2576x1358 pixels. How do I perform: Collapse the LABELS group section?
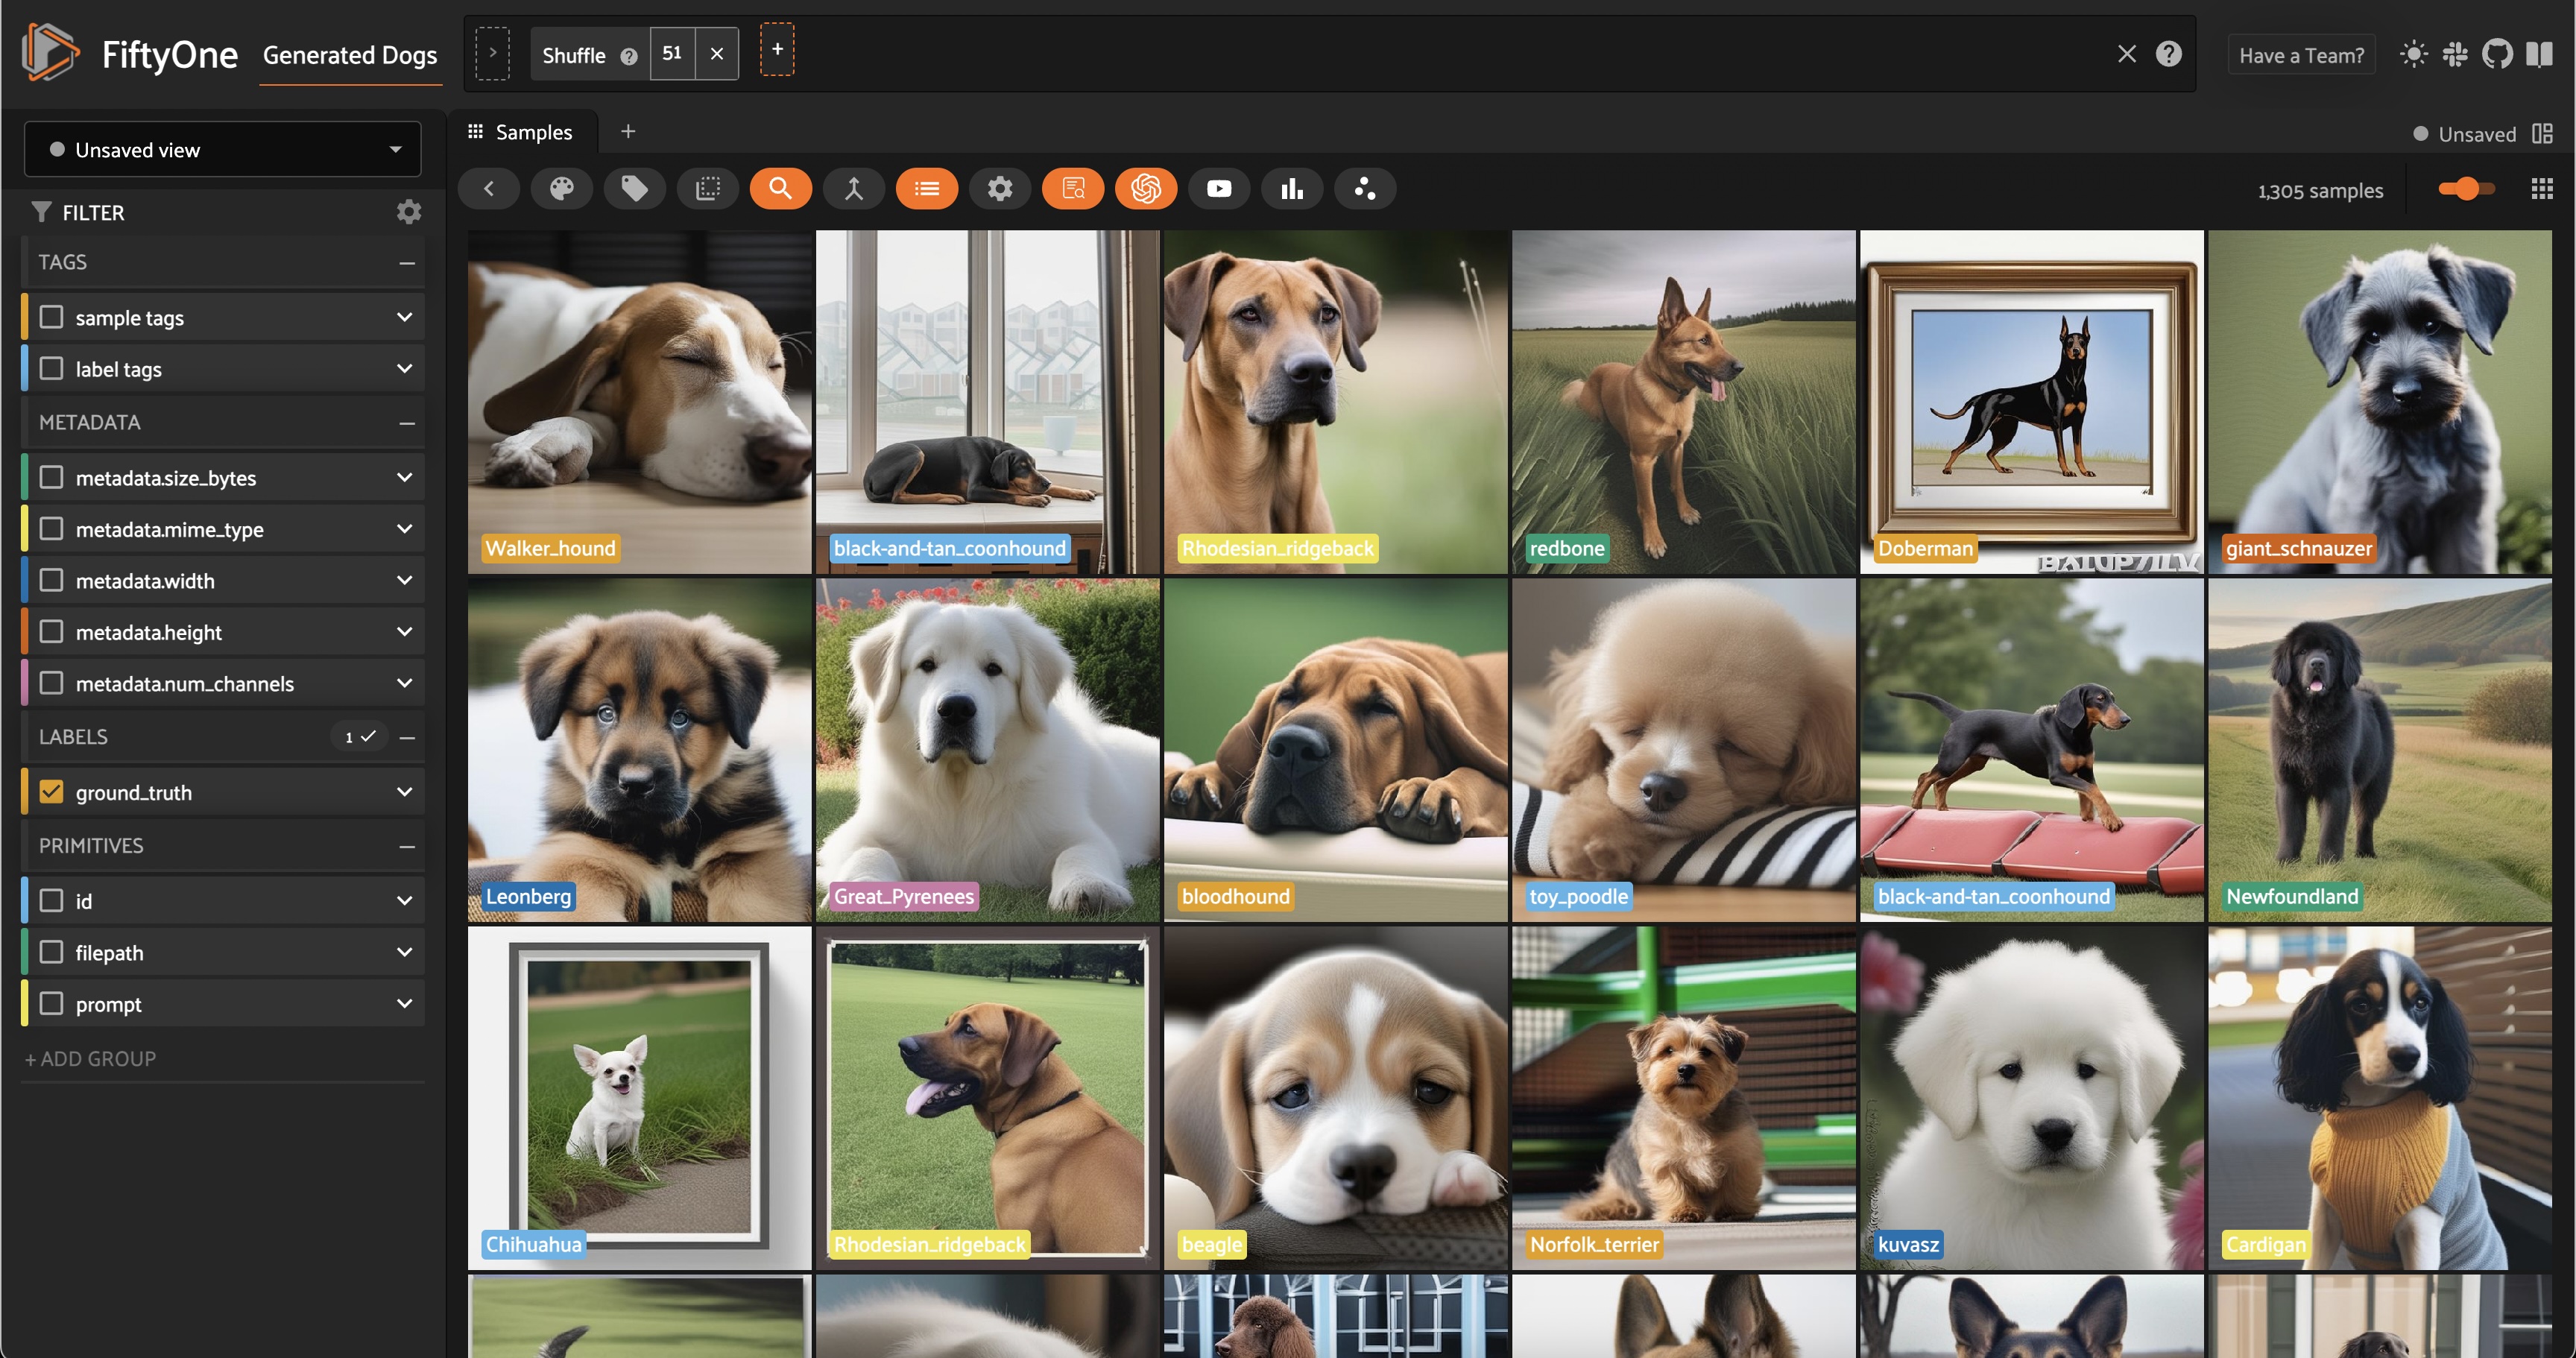(406, 737)
